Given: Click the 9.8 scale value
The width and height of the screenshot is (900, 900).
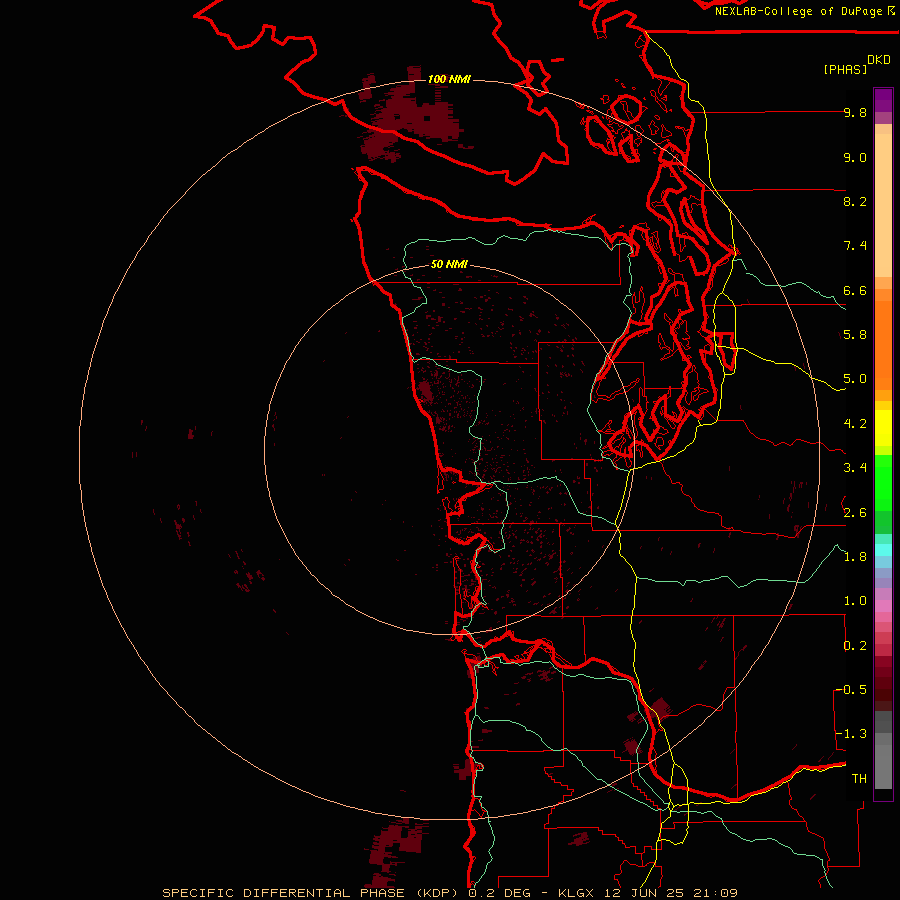Looking at the screenshot, I should click(855, 112).
